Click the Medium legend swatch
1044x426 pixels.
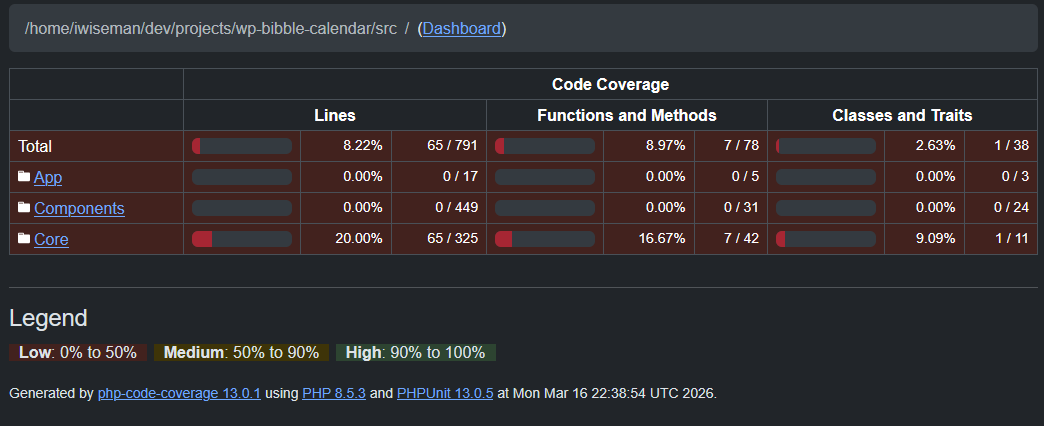242,353
